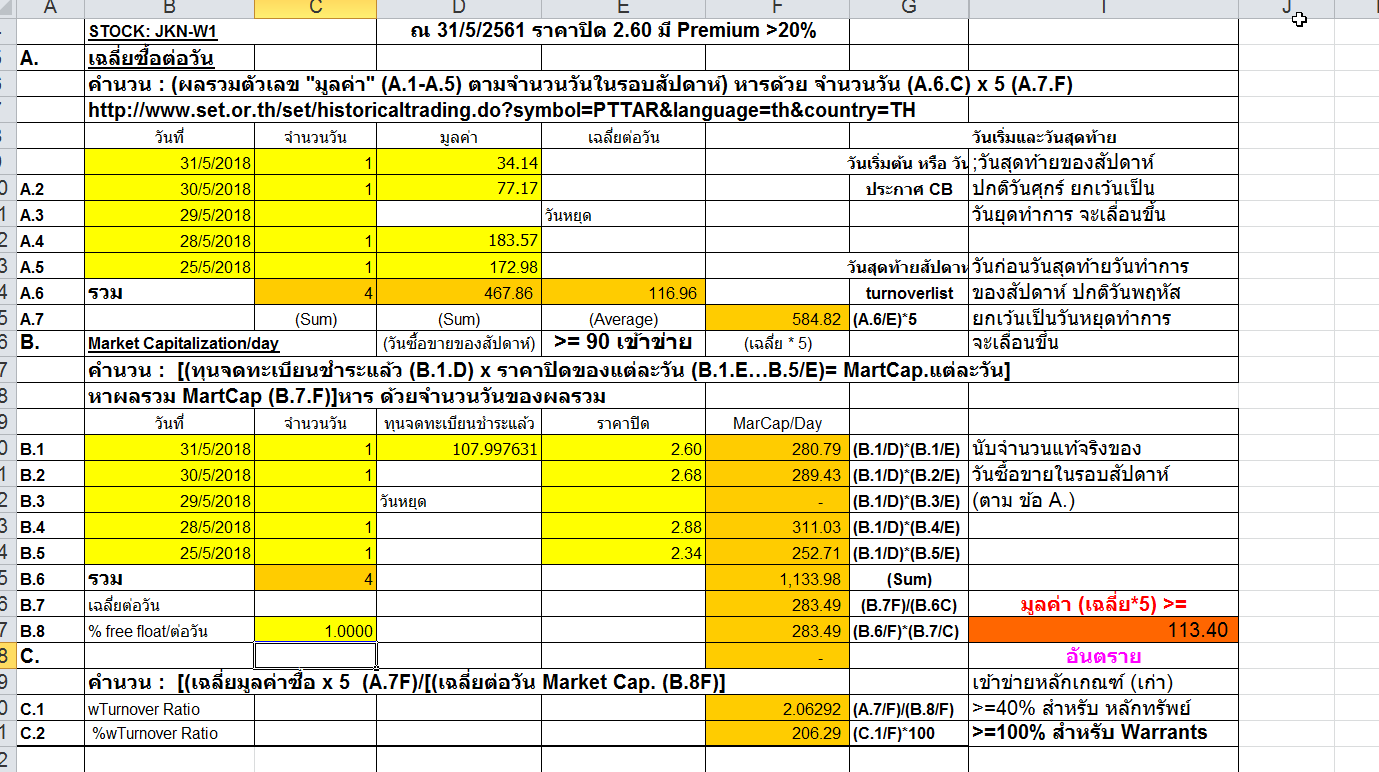This screenshot has width=1379, height=772.
Task: Click the MarCap value 280.79
Action: point(777,449)
